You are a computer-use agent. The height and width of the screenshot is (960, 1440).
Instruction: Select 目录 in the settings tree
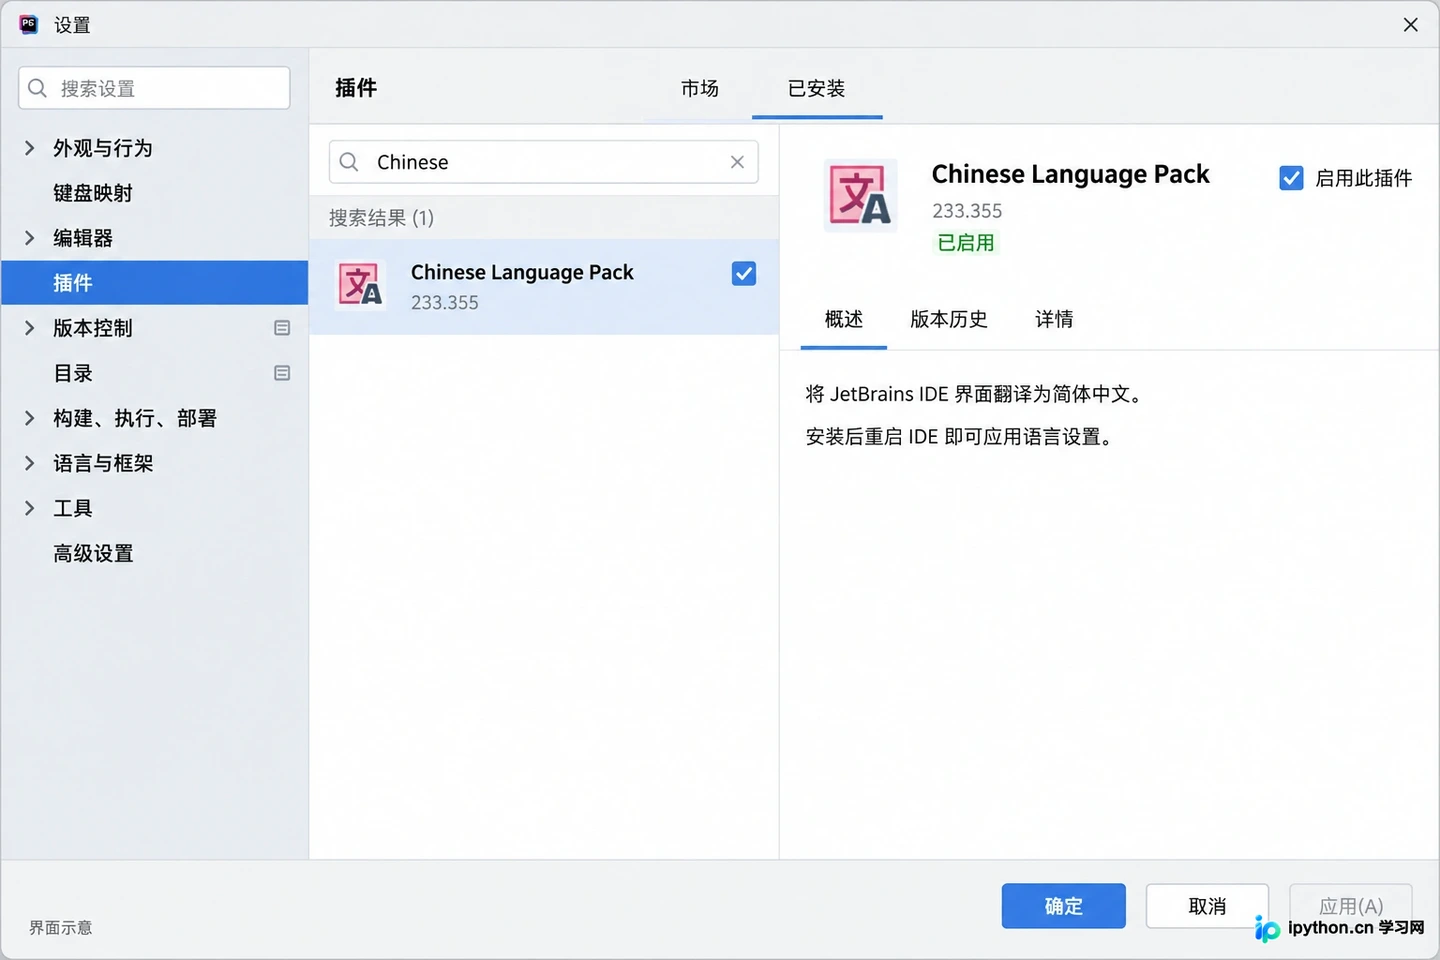pyautogui.click(x=73, y=373)
